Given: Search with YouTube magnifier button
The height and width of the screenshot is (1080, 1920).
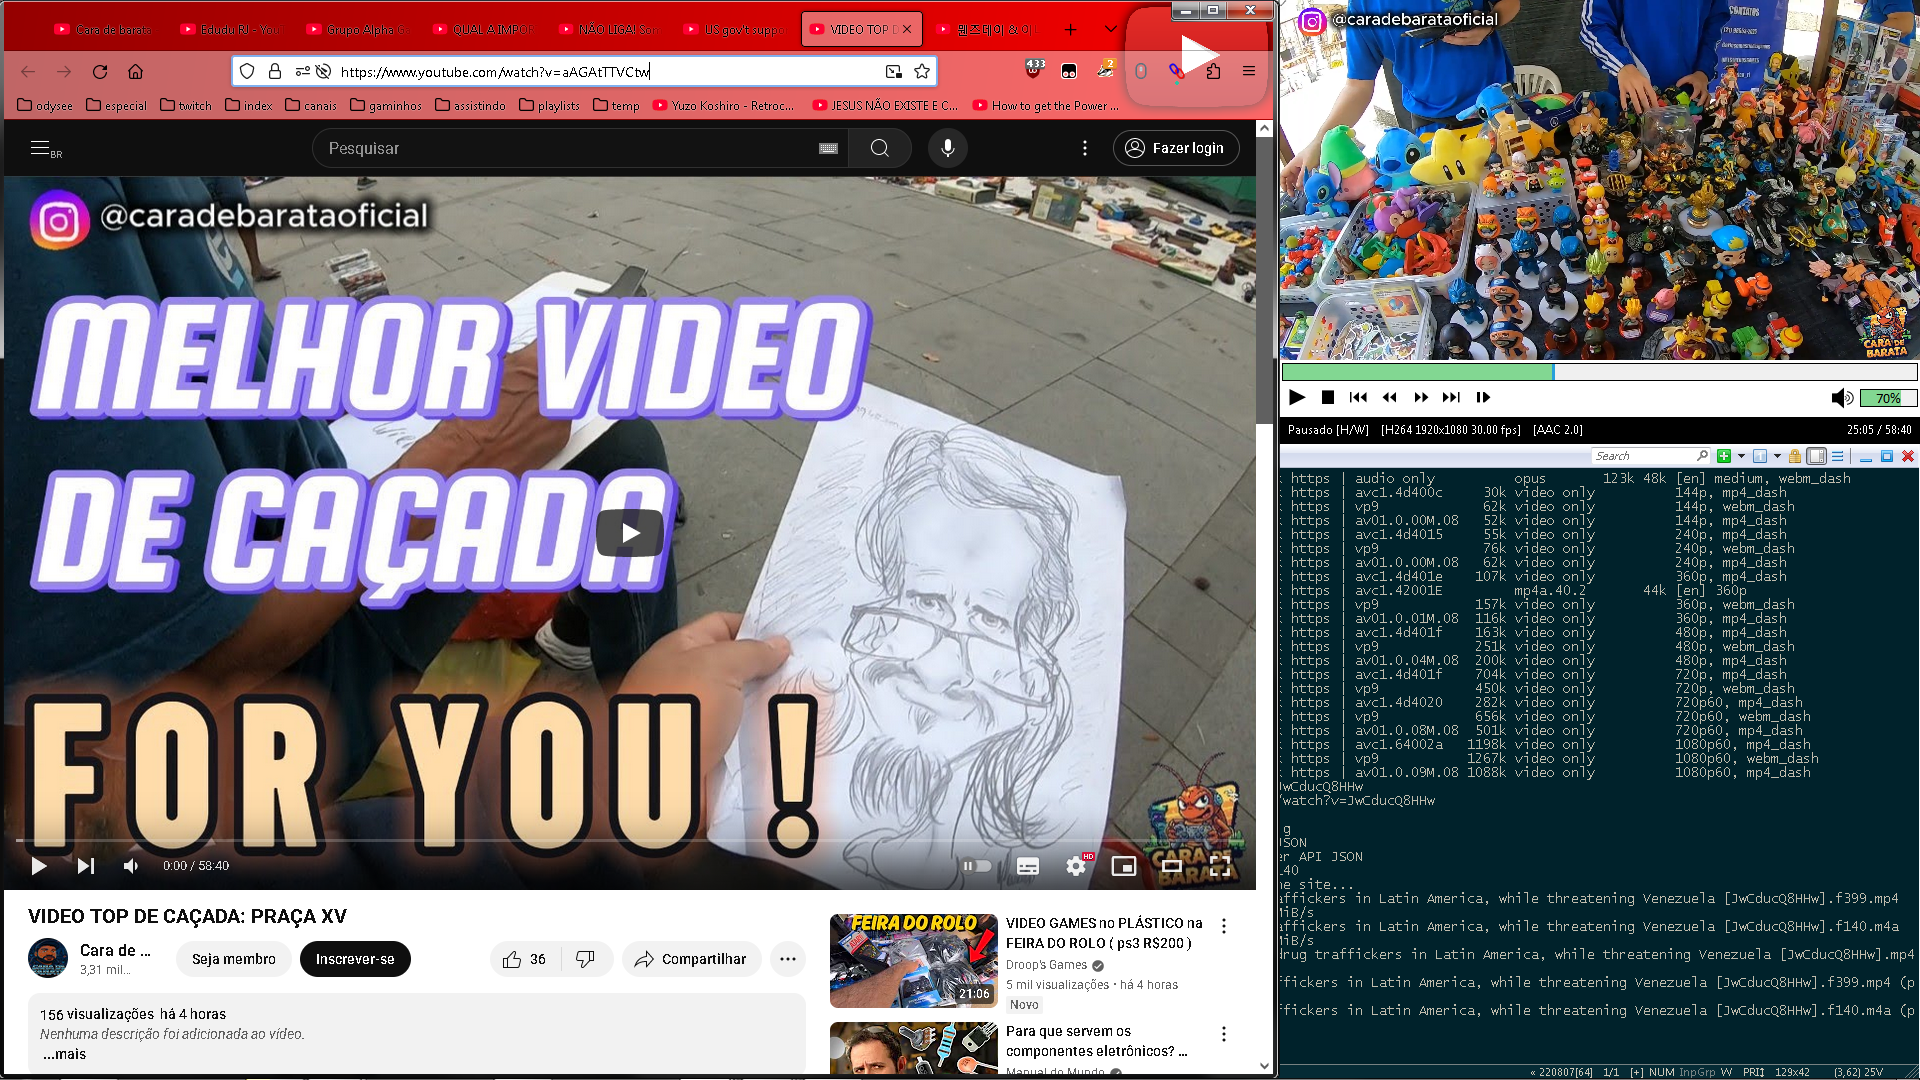Looking at the screenshot, I should coord(880,148).
